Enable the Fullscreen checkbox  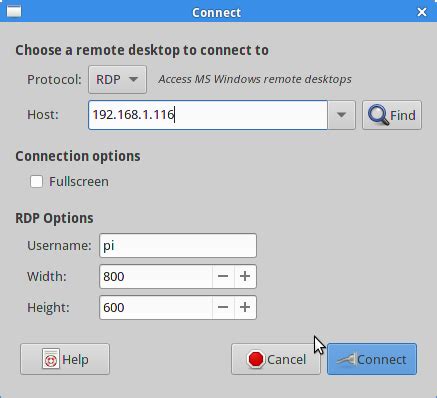[x=36, y=182]
